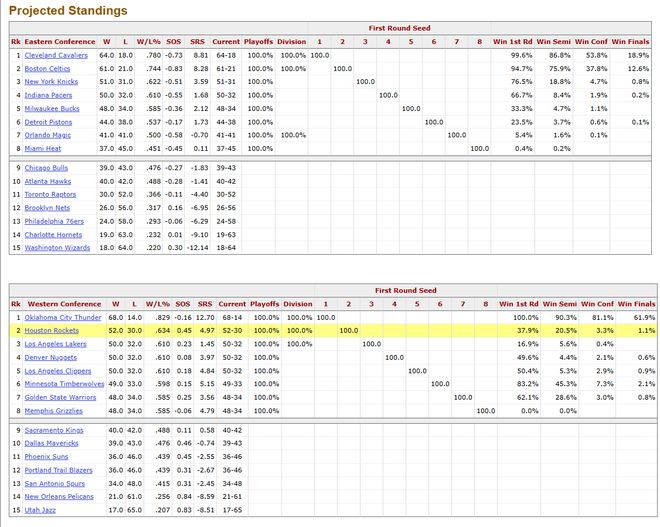Go to the Washington Wizards page

tap(55, 246)
